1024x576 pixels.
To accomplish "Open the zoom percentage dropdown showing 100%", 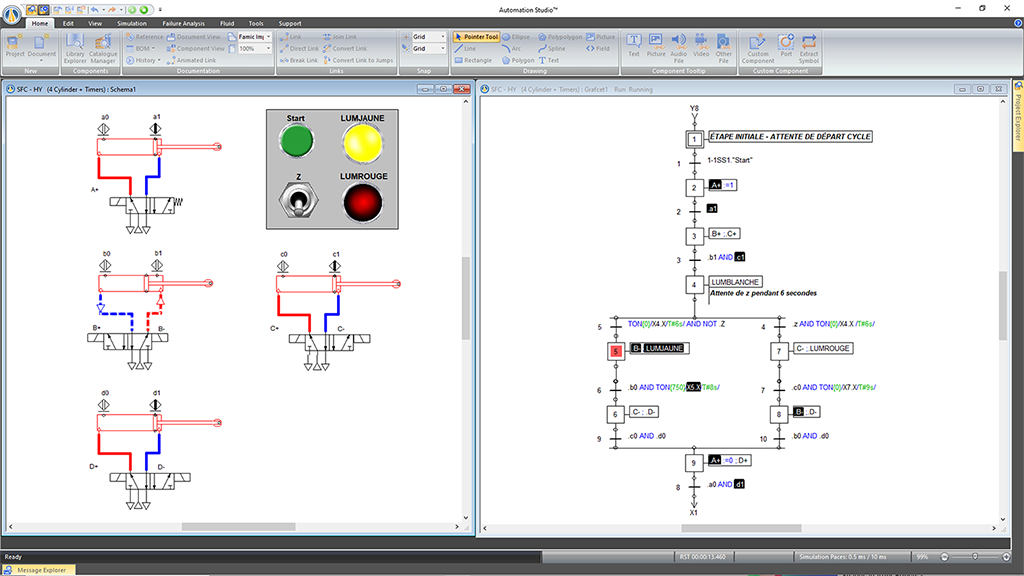I will 268,48.
